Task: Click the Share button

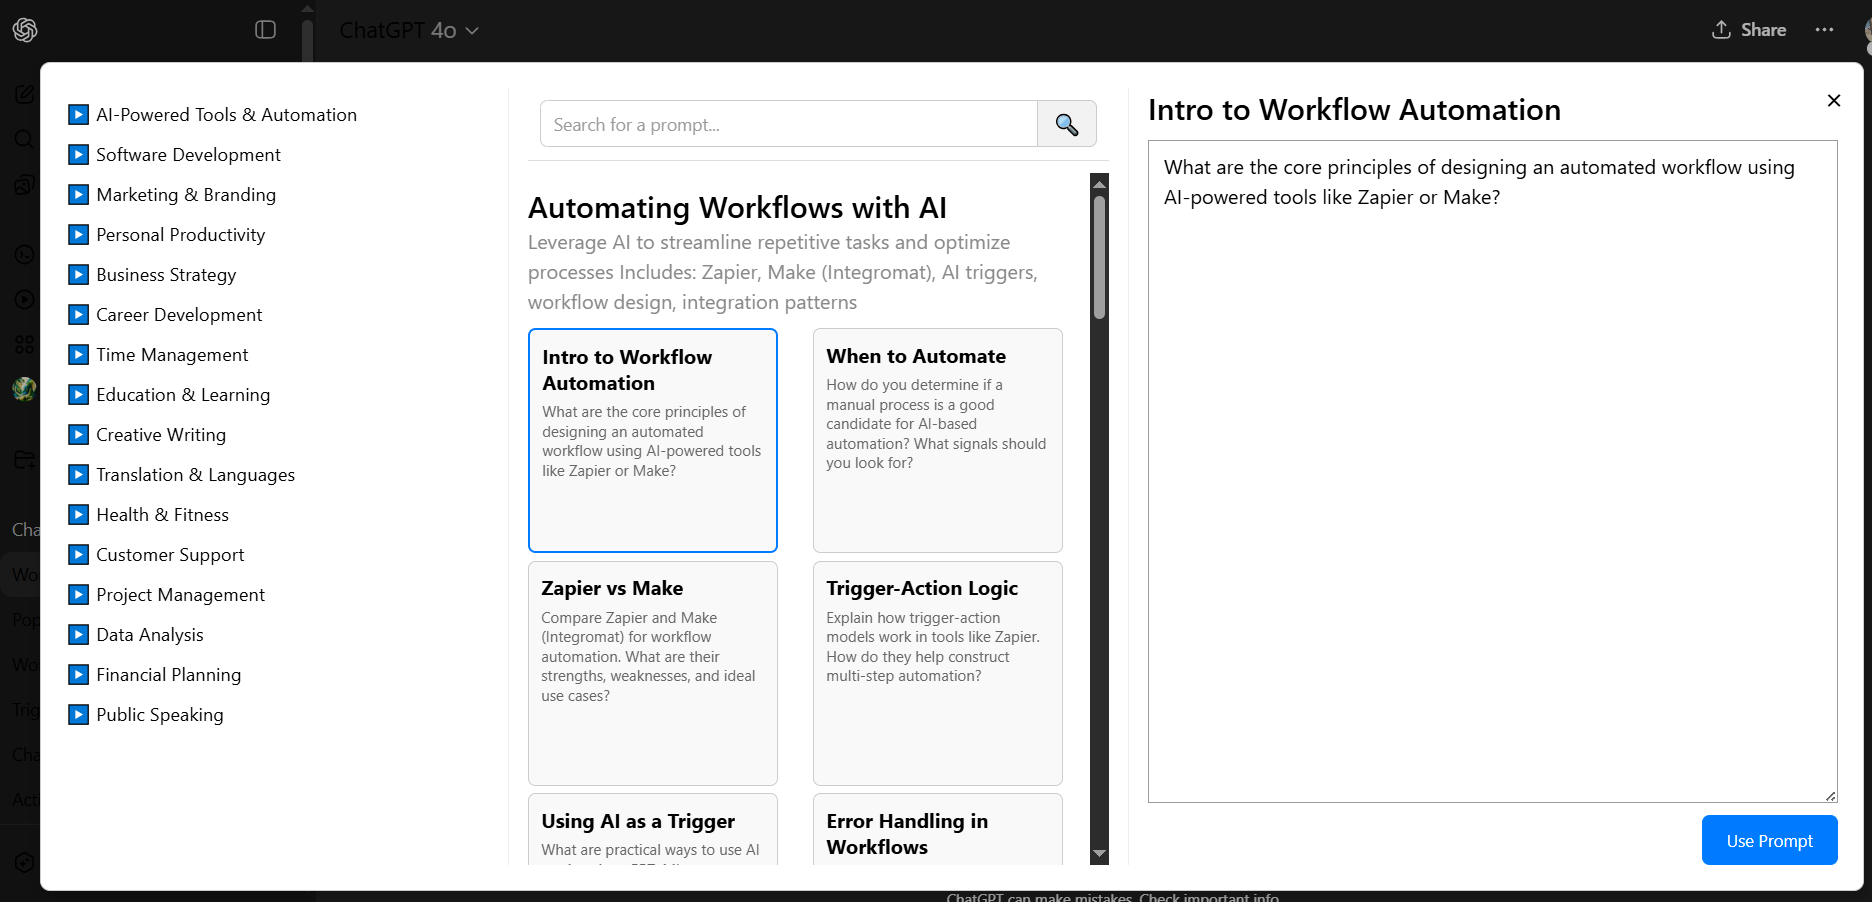Action: 1748,30
